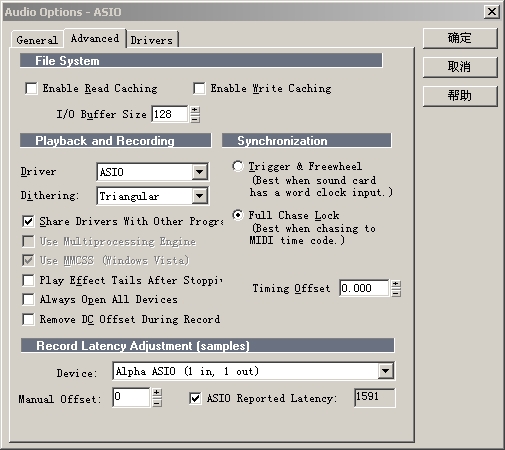Select Trigger & Freewheel radio button
Image resolution: width=505 pixels, height=450 pixels.
[x=238, y=166]
